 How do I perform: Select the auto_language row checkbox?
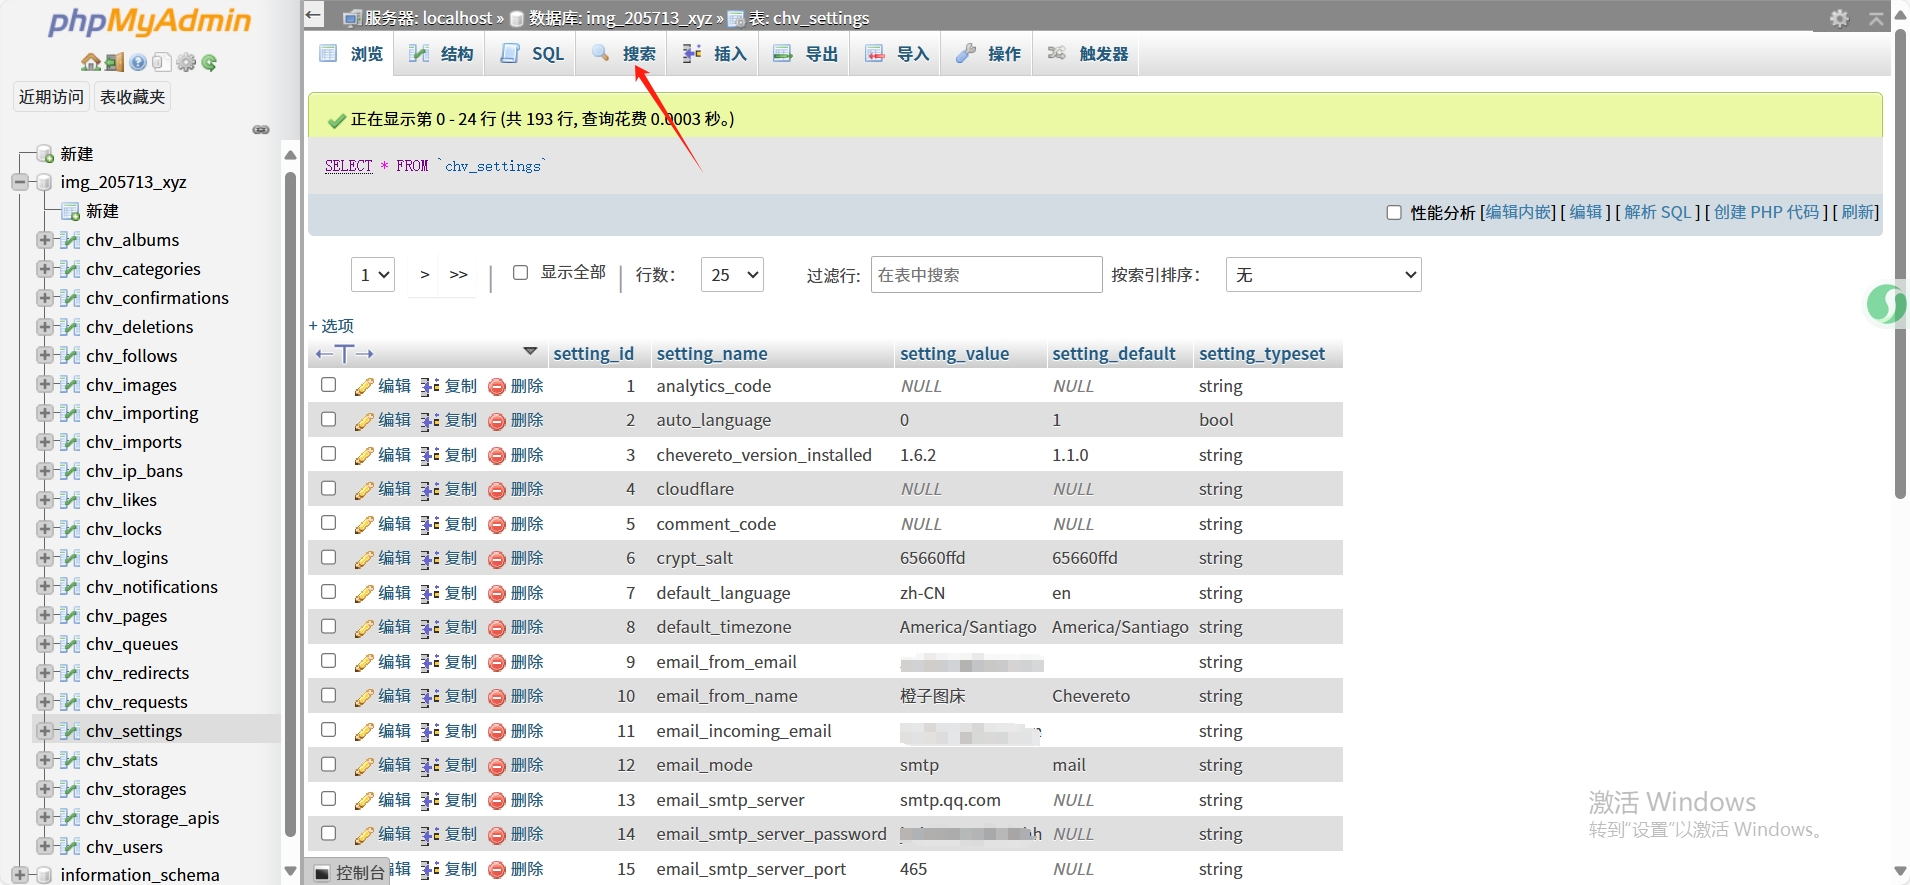click(x=328, y=419)
